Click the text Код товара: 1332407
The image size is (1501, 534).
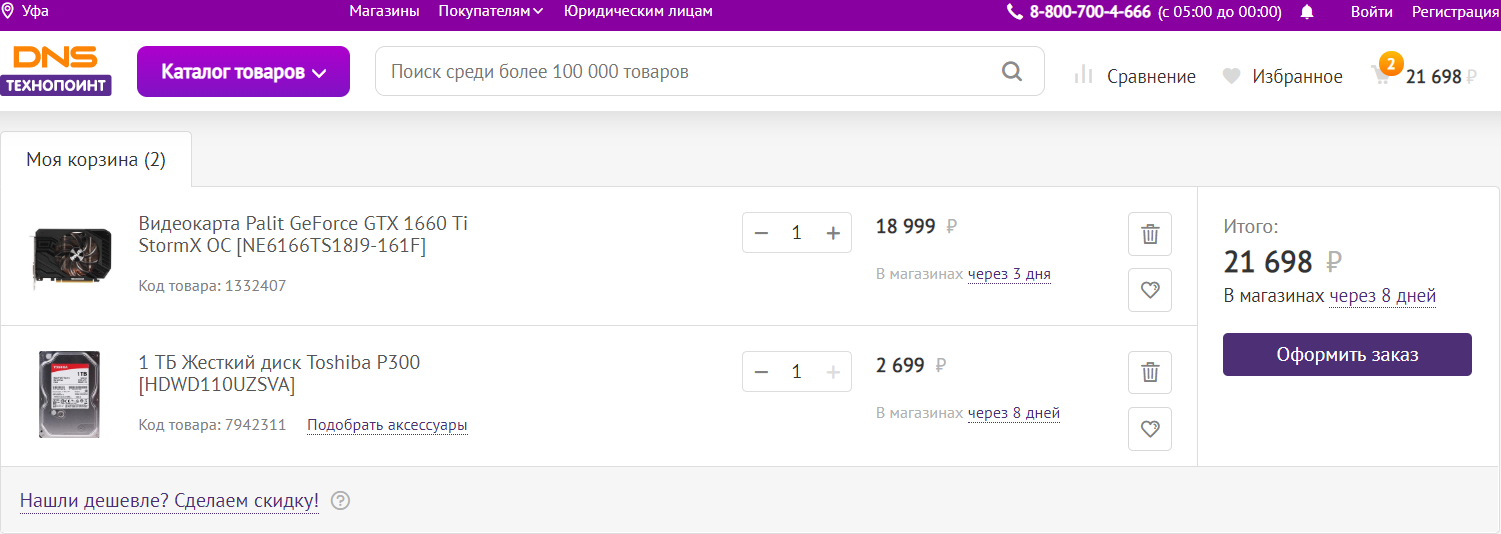[x=212, y=286]
